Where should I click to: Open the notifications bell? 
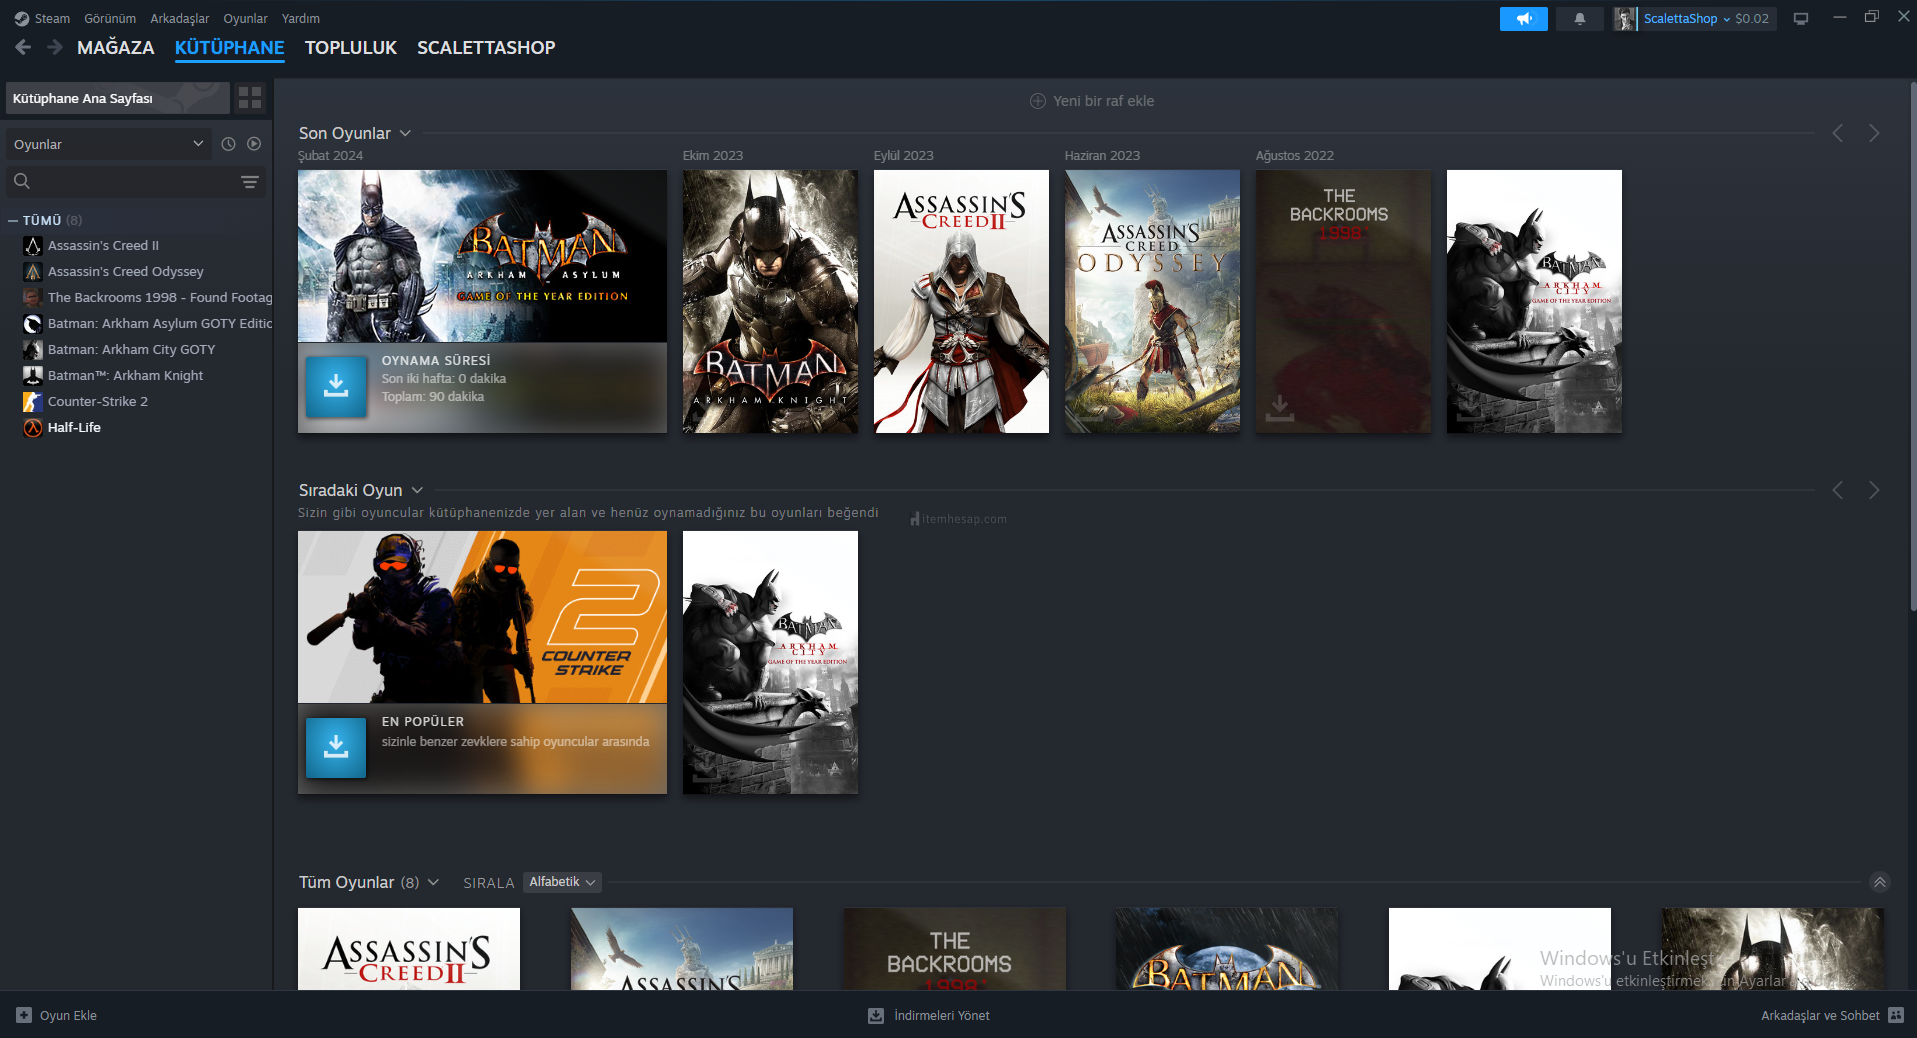(1580, 19)
